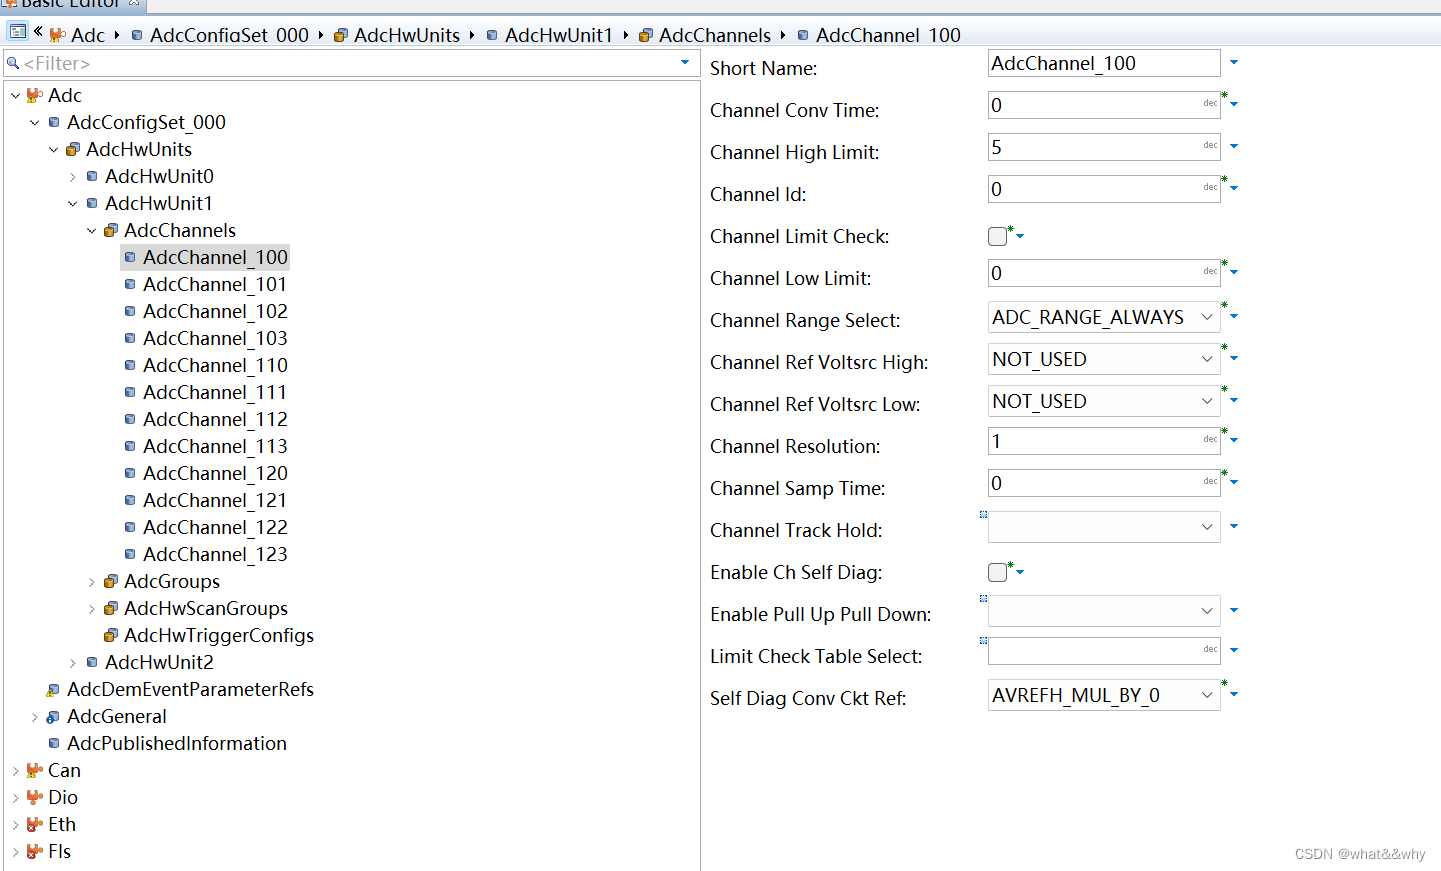The width and height of the screenshot is (1441, 871).
Task: Click the Can module puzzle icon
Action: (36, 770)
